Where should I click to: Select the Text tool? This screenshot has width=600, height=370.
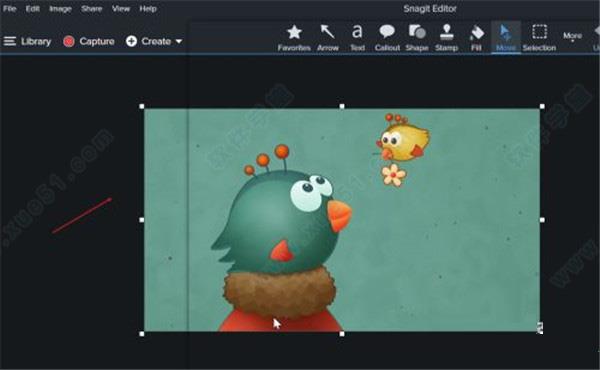click(357, 37)
